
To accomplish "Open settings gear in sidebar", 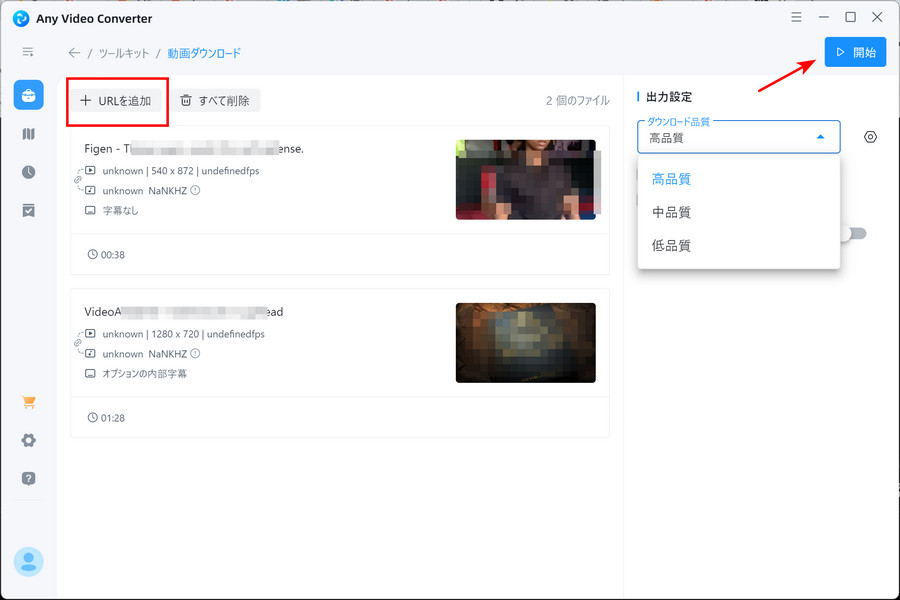I will [x=29, y=440].
